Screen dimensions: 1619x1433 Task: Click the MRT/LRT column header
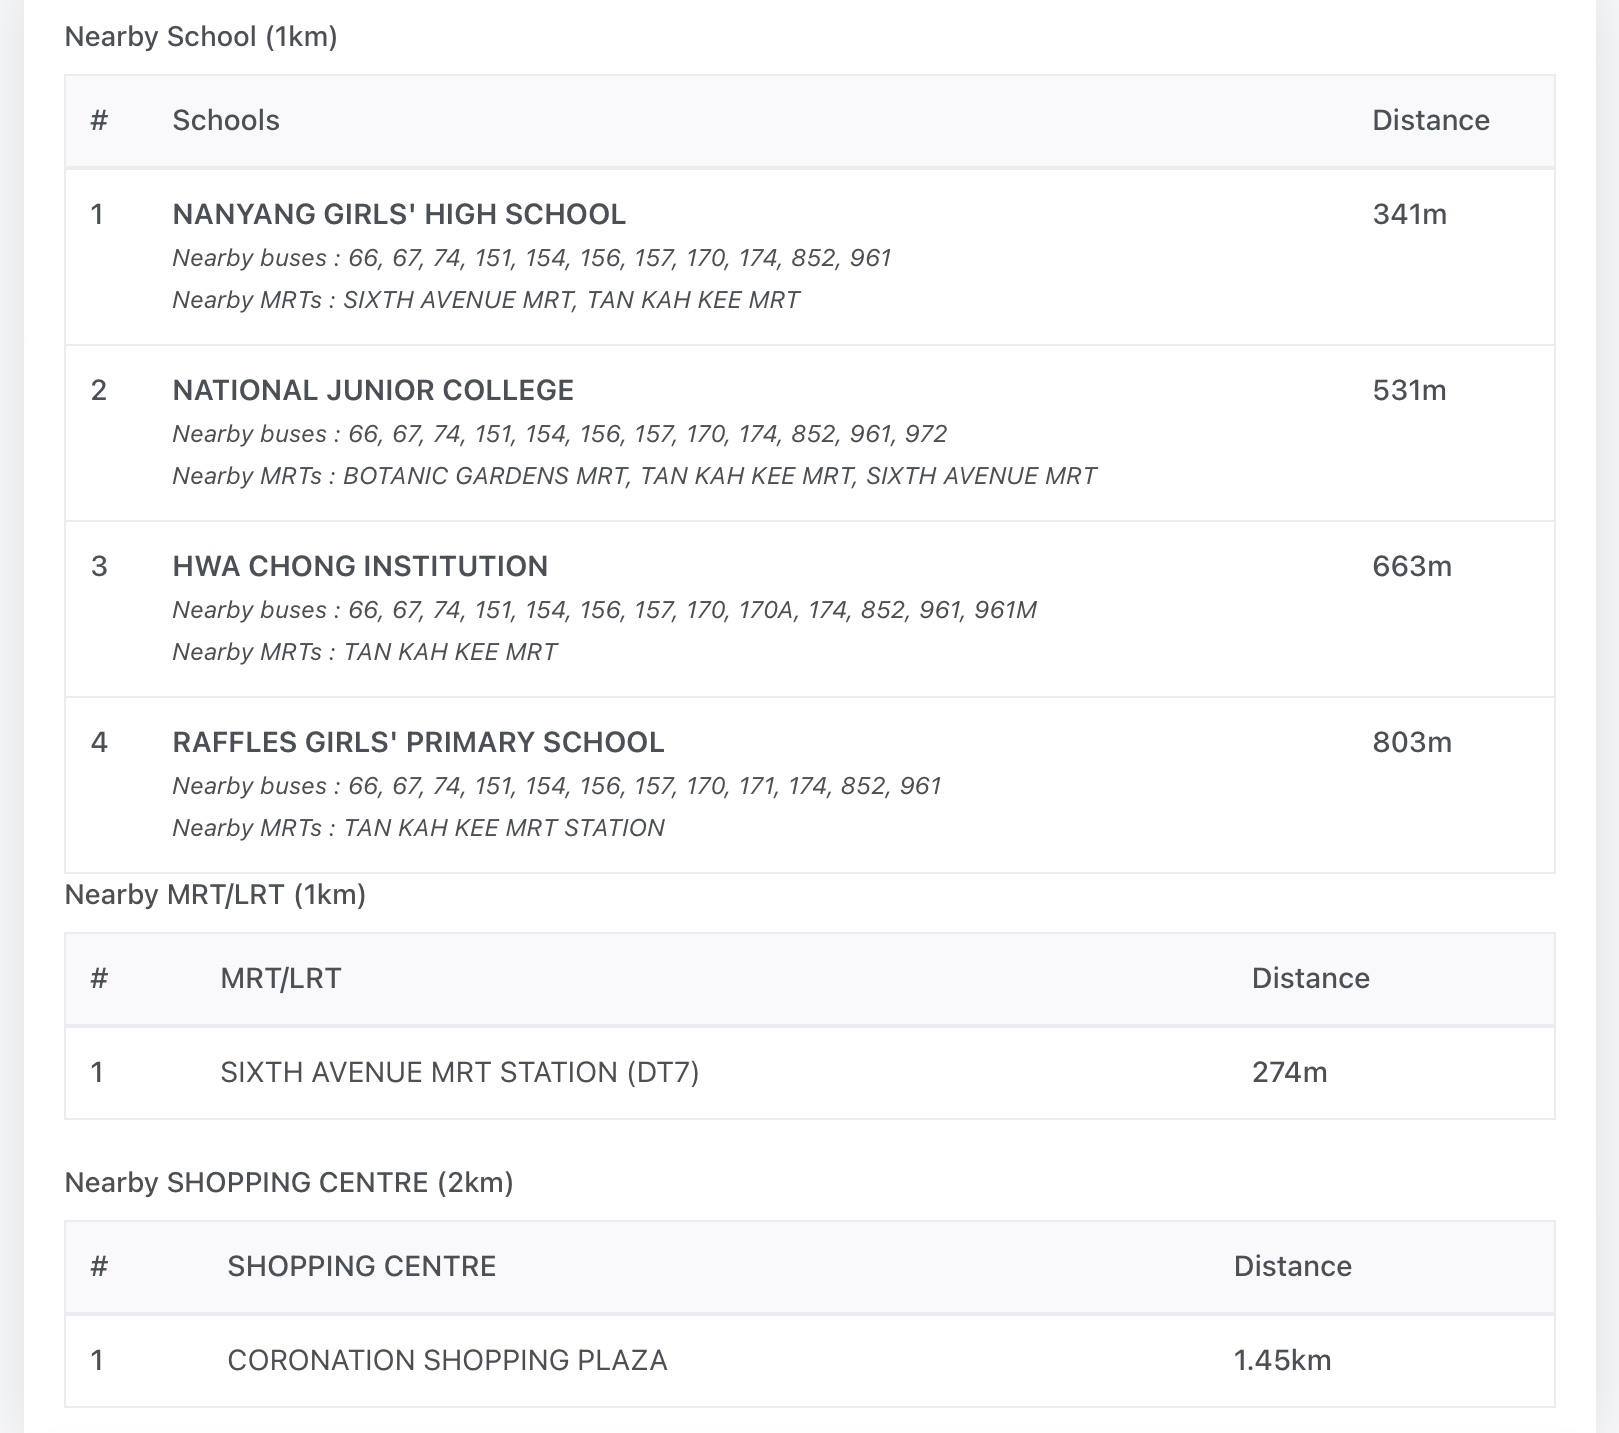280,978
